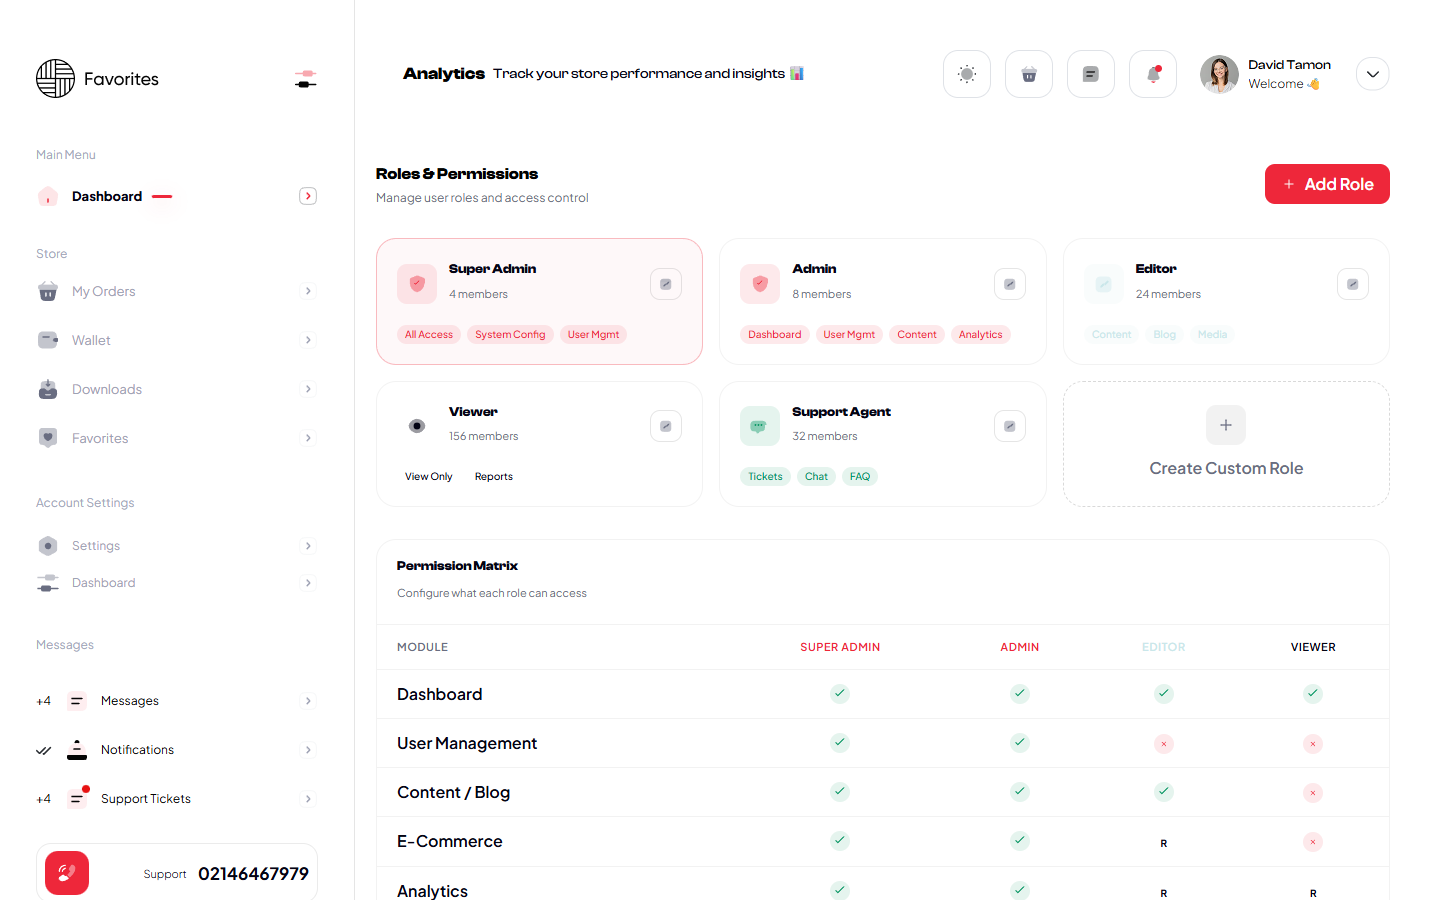Click the red support phone icon

[67, 873]
